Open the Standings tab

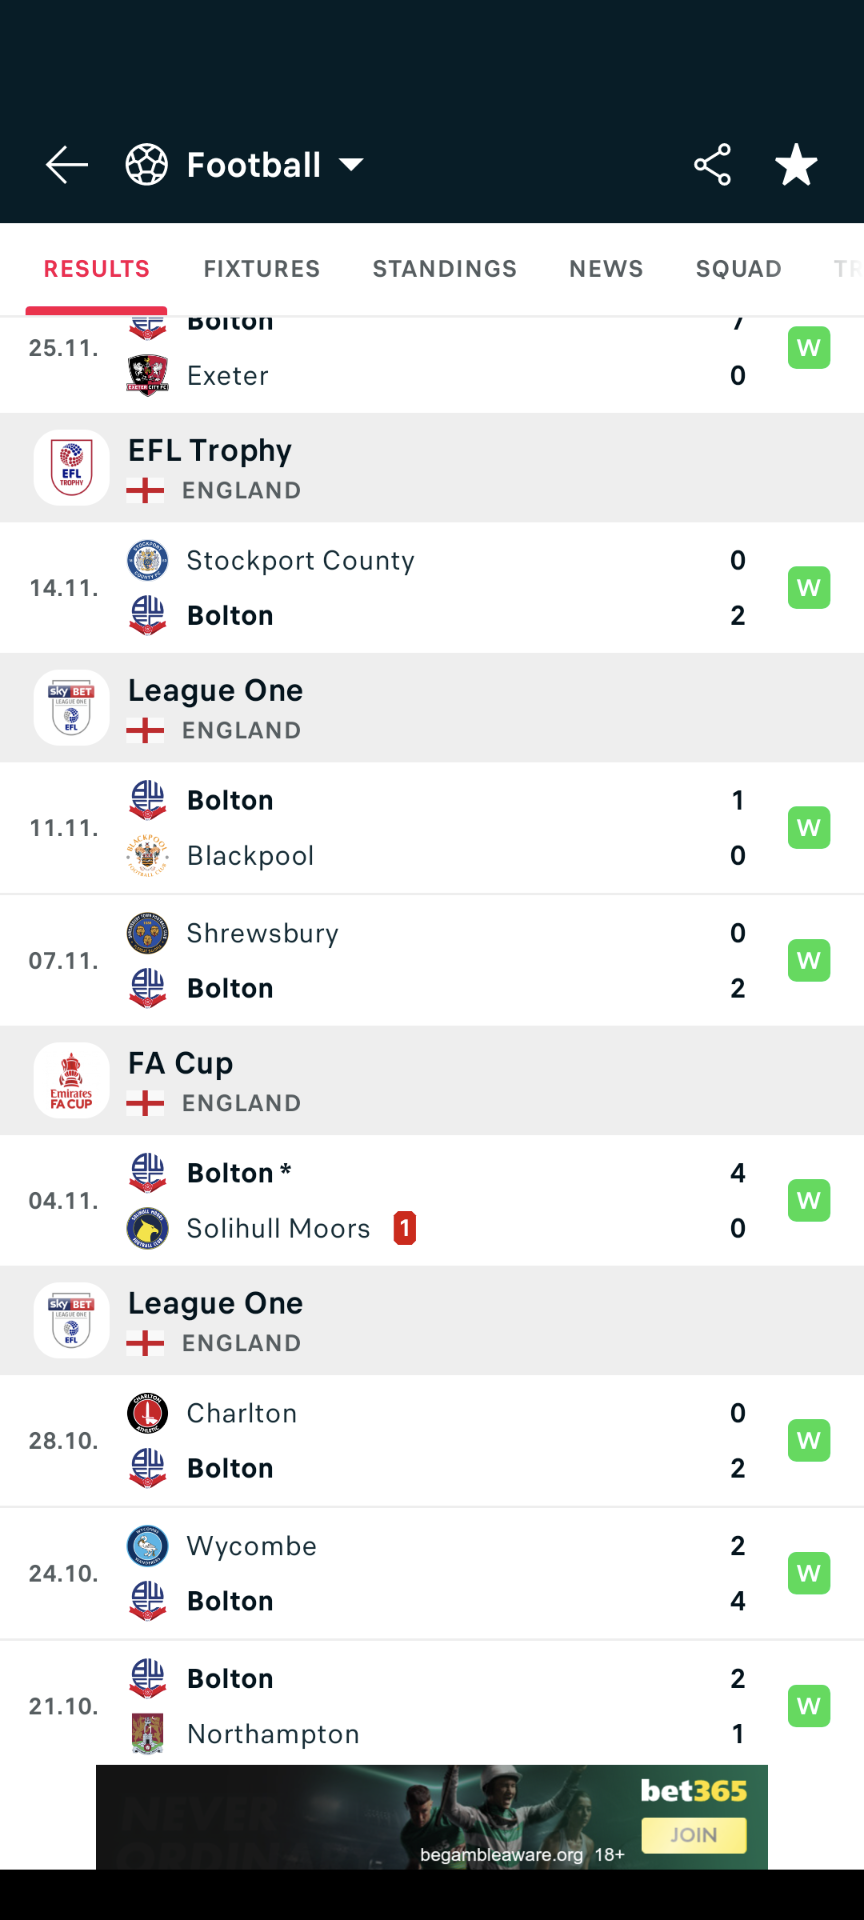pos(445,269)
